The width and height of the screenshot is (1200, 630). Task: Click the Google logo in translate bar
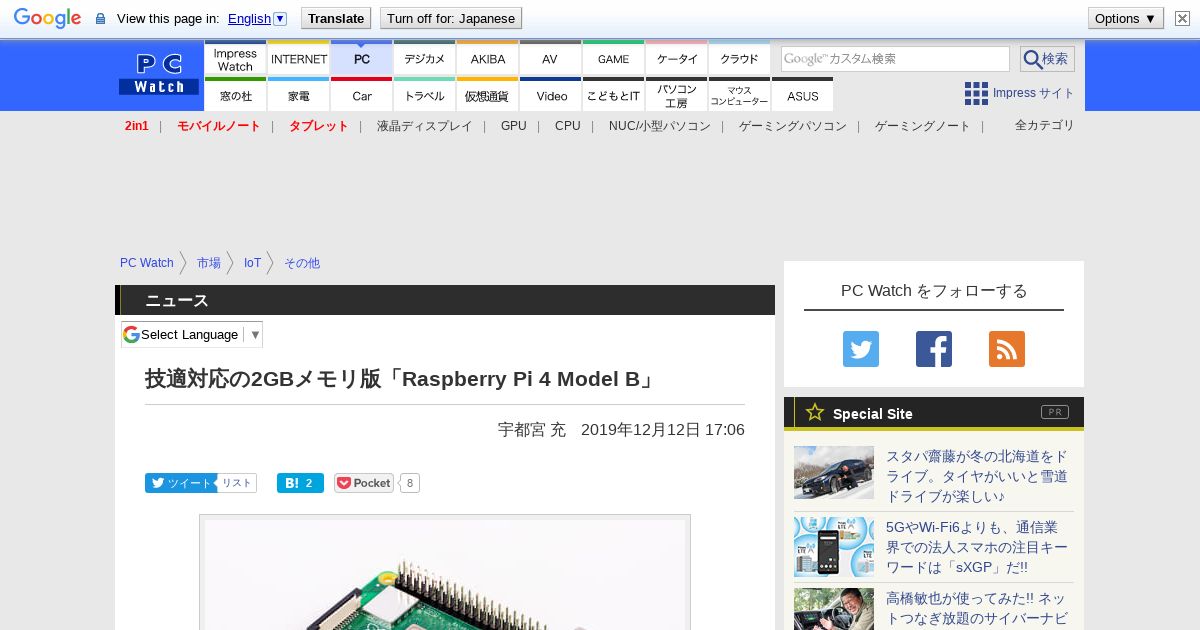[x=47, y=18]
